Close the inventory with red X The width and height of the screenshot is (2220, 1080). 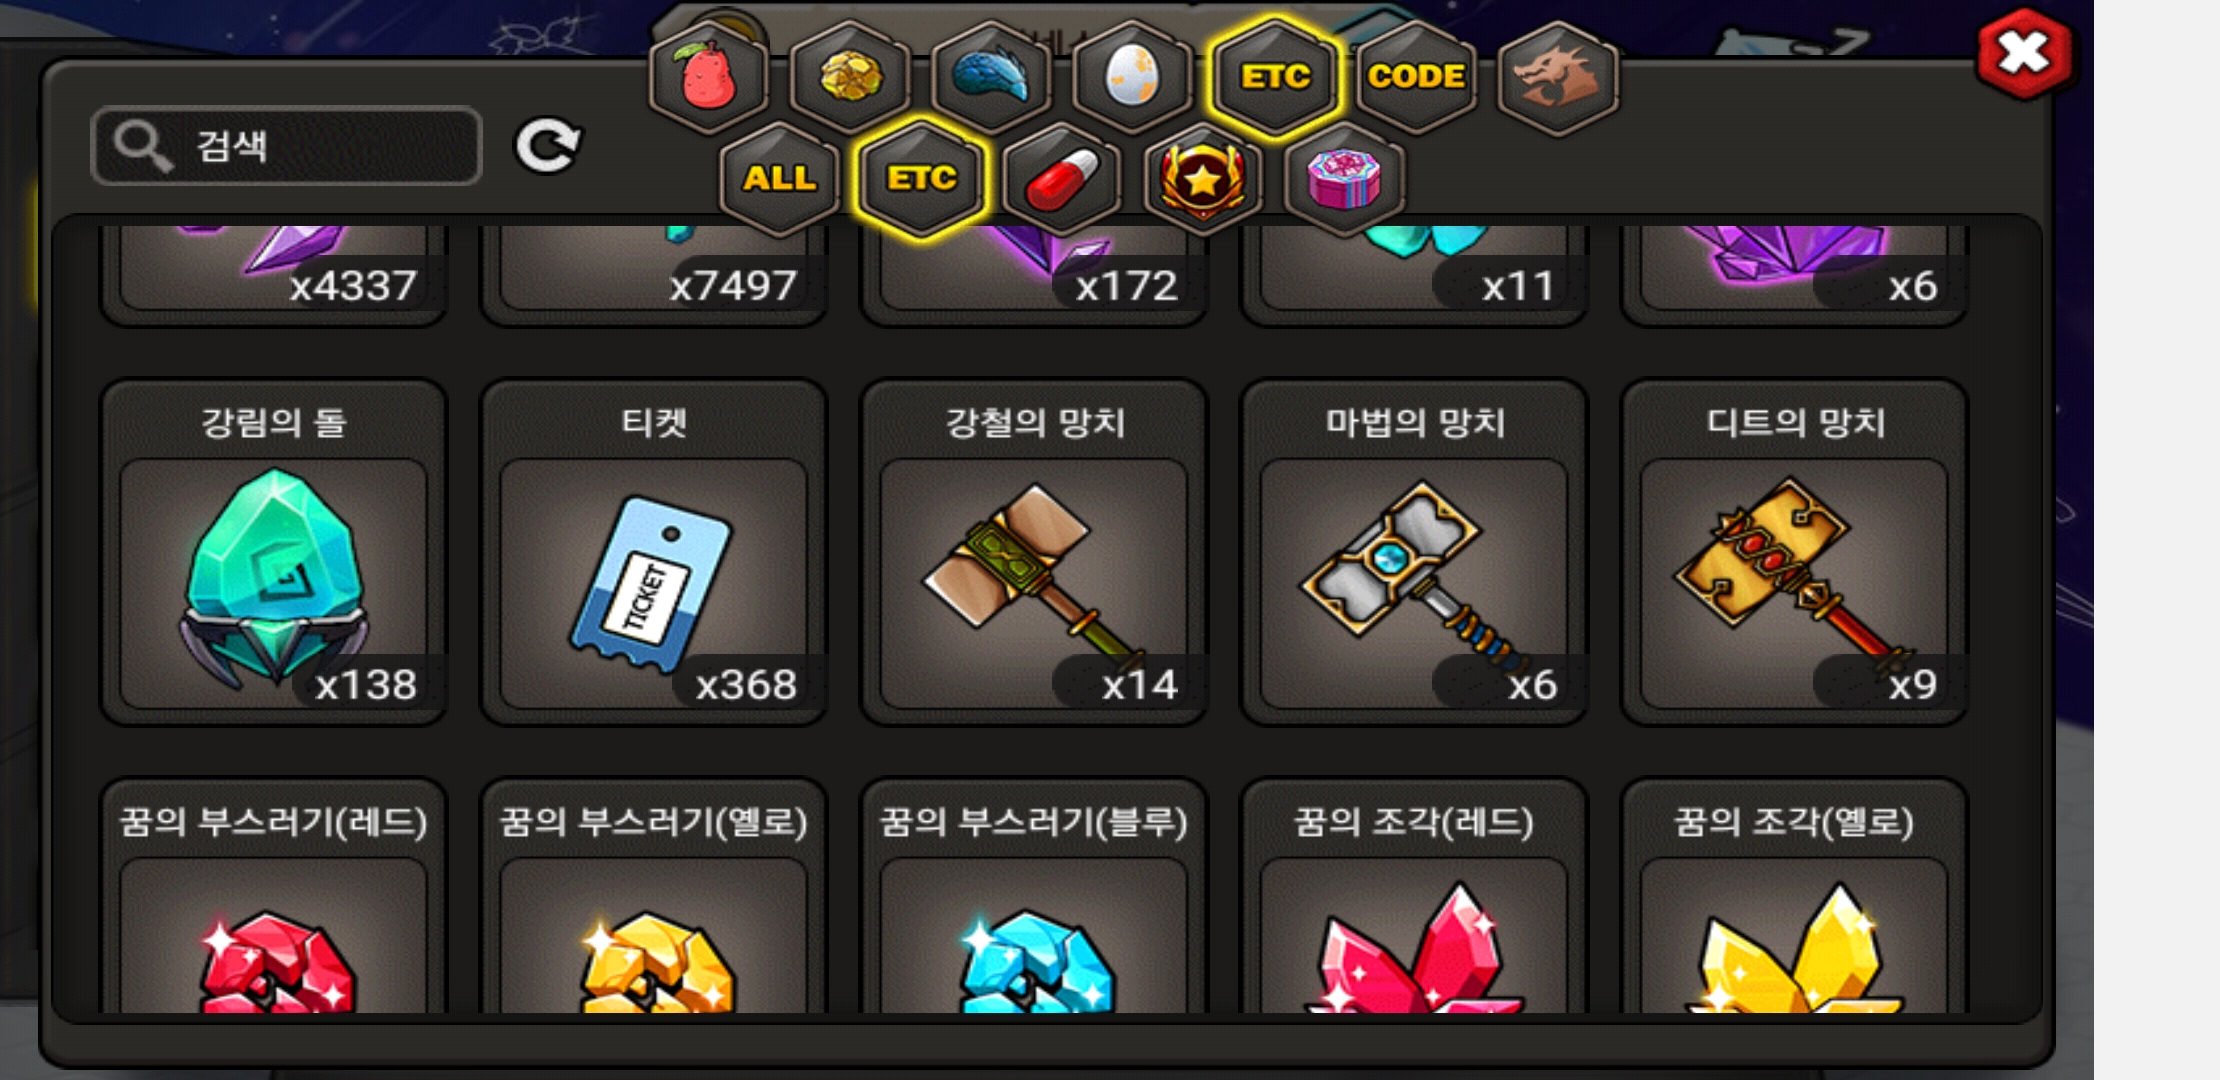(2024, 53)
